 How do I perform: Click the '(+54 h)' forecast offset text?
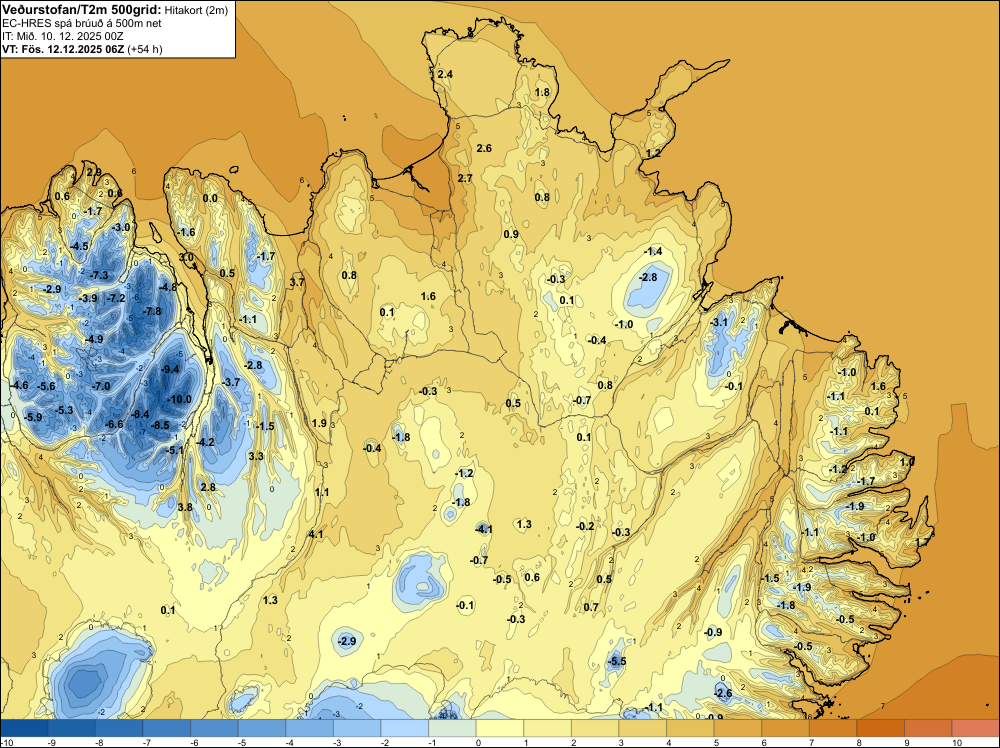(145, 49)
